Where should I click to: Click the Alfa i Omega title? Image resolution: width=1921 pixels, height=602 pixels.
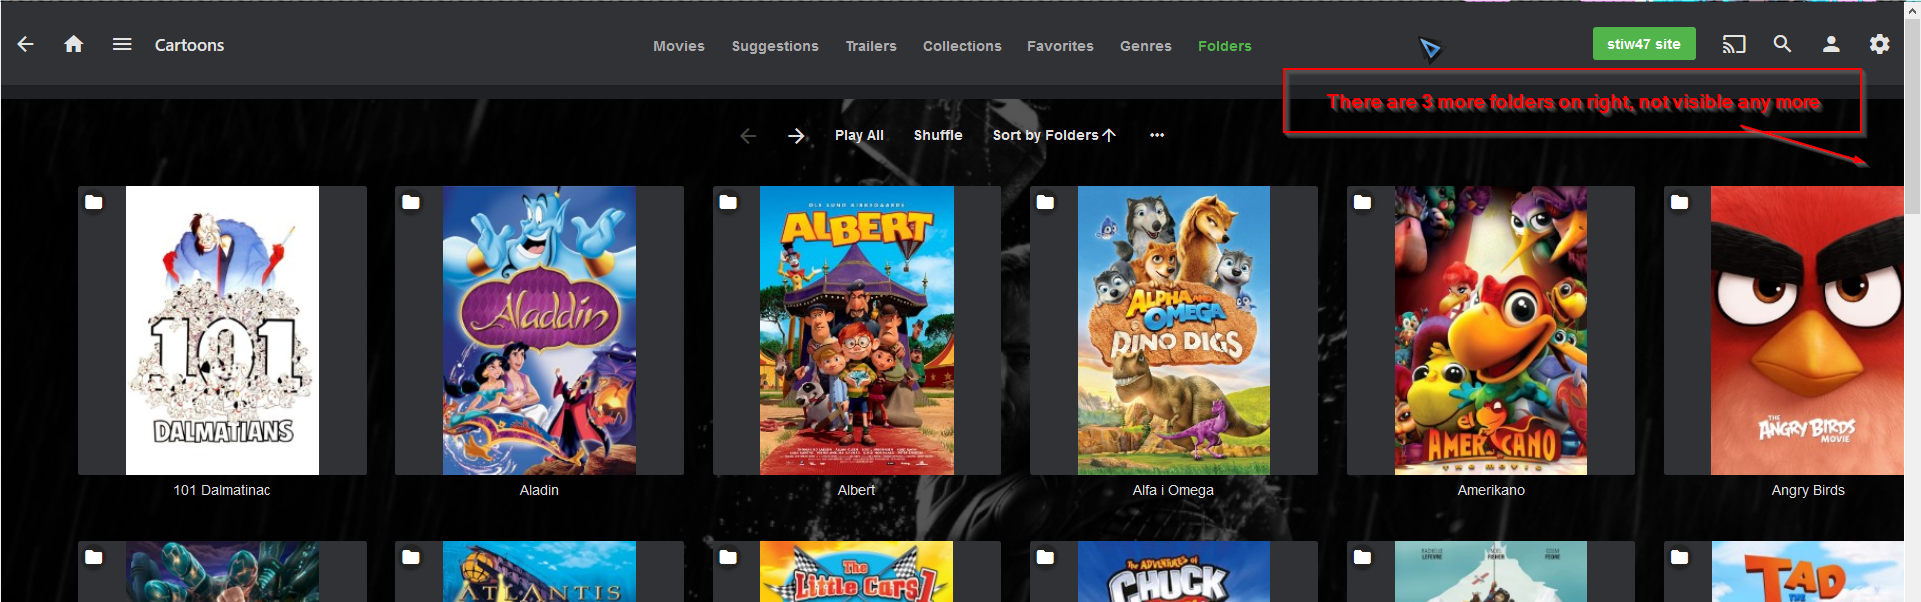1173,490
